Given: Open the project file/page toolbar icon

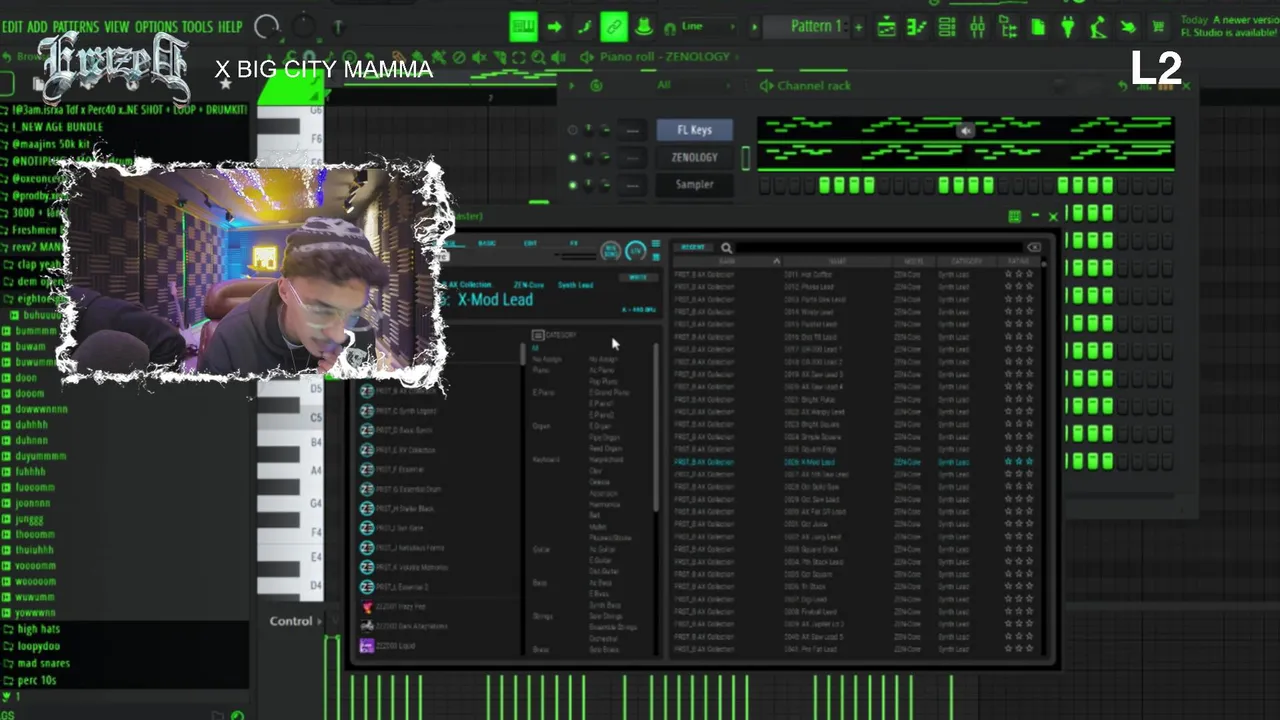Looking at the screenshot, I should [1038, 28].
